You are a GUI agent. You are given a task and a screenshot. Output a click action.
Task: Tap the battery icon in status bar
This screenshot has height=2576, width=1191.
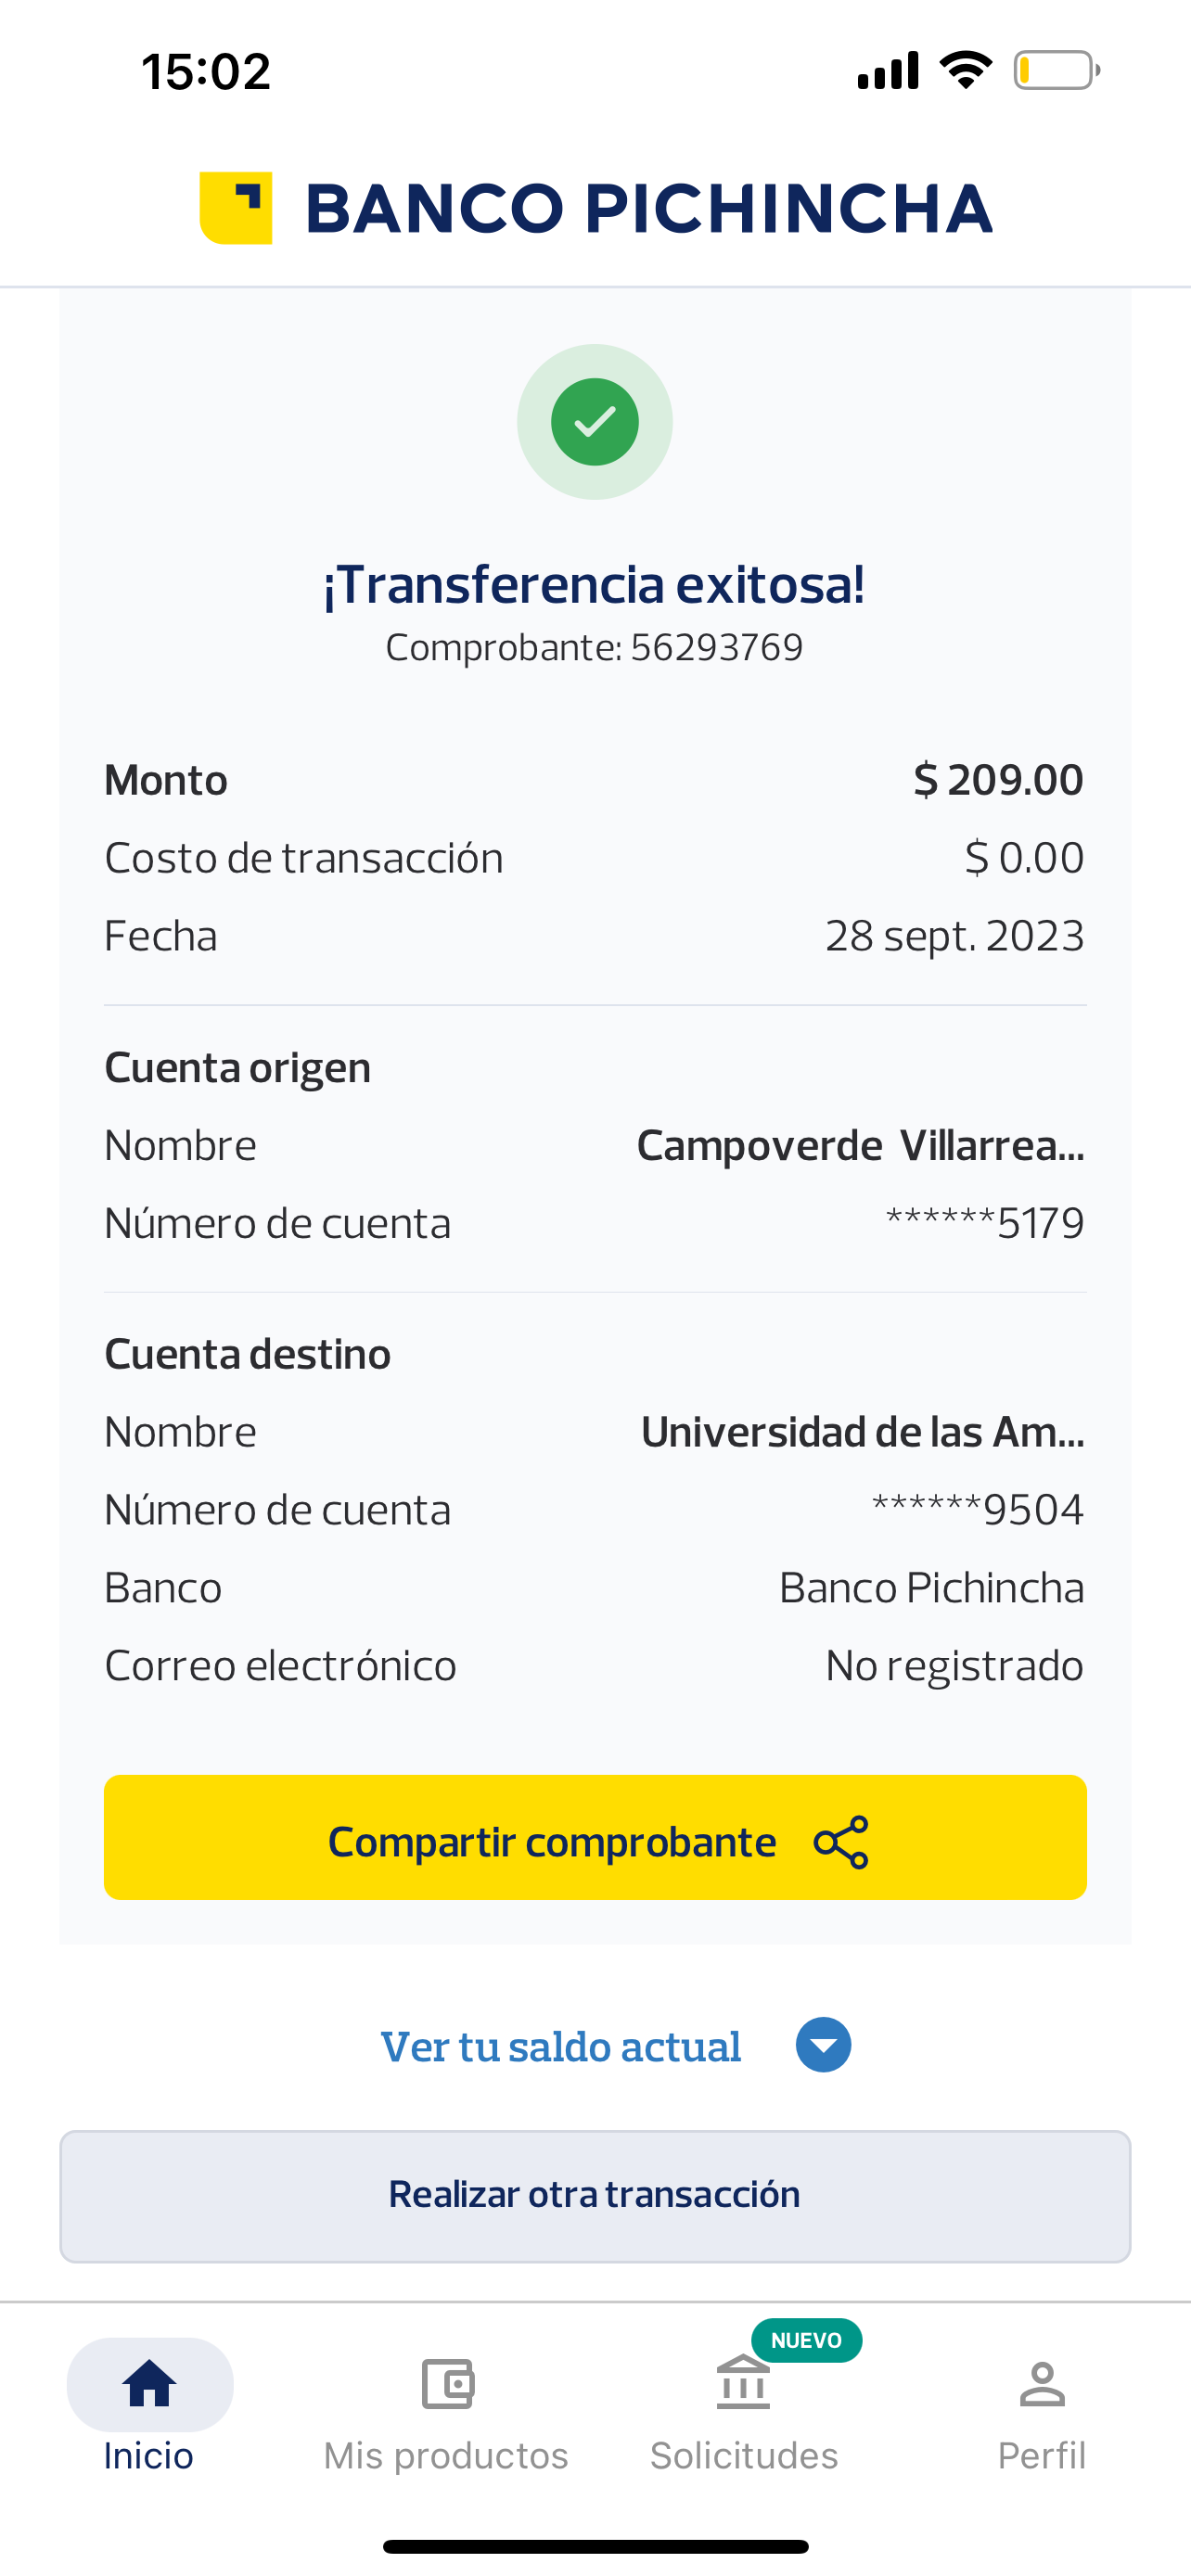(x=1056, y=71)
